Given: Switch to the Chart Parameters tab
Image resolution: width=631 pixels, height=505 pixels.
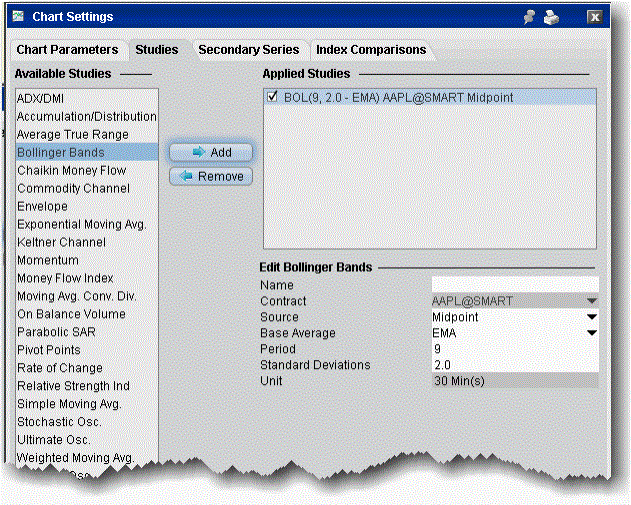Looking at the screenshot, I should click(x=67, y=49).
